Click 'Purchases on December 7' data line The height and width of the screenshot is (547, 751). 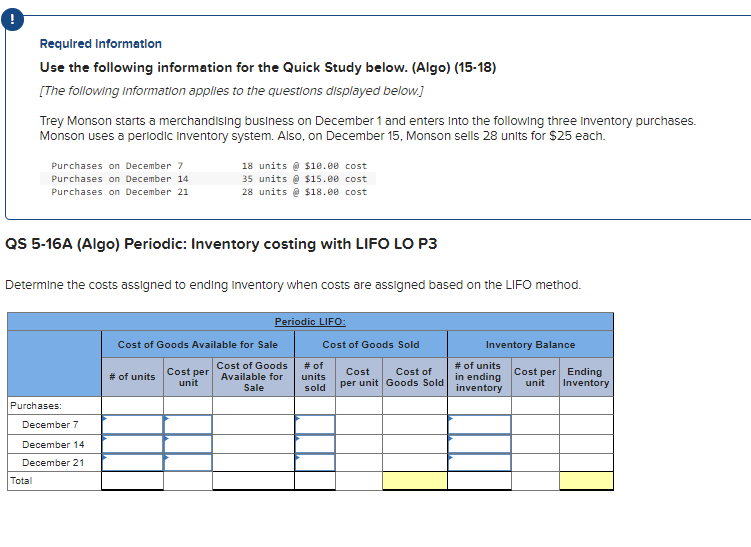[x=209, y=166]
